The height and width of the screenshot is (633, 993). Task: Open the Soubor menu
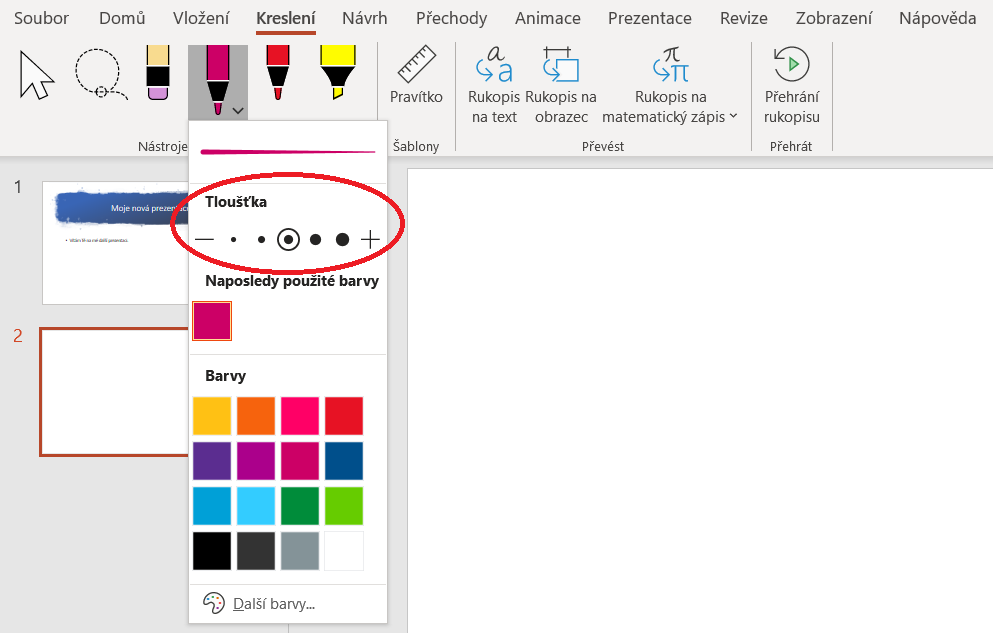point(41,18)
